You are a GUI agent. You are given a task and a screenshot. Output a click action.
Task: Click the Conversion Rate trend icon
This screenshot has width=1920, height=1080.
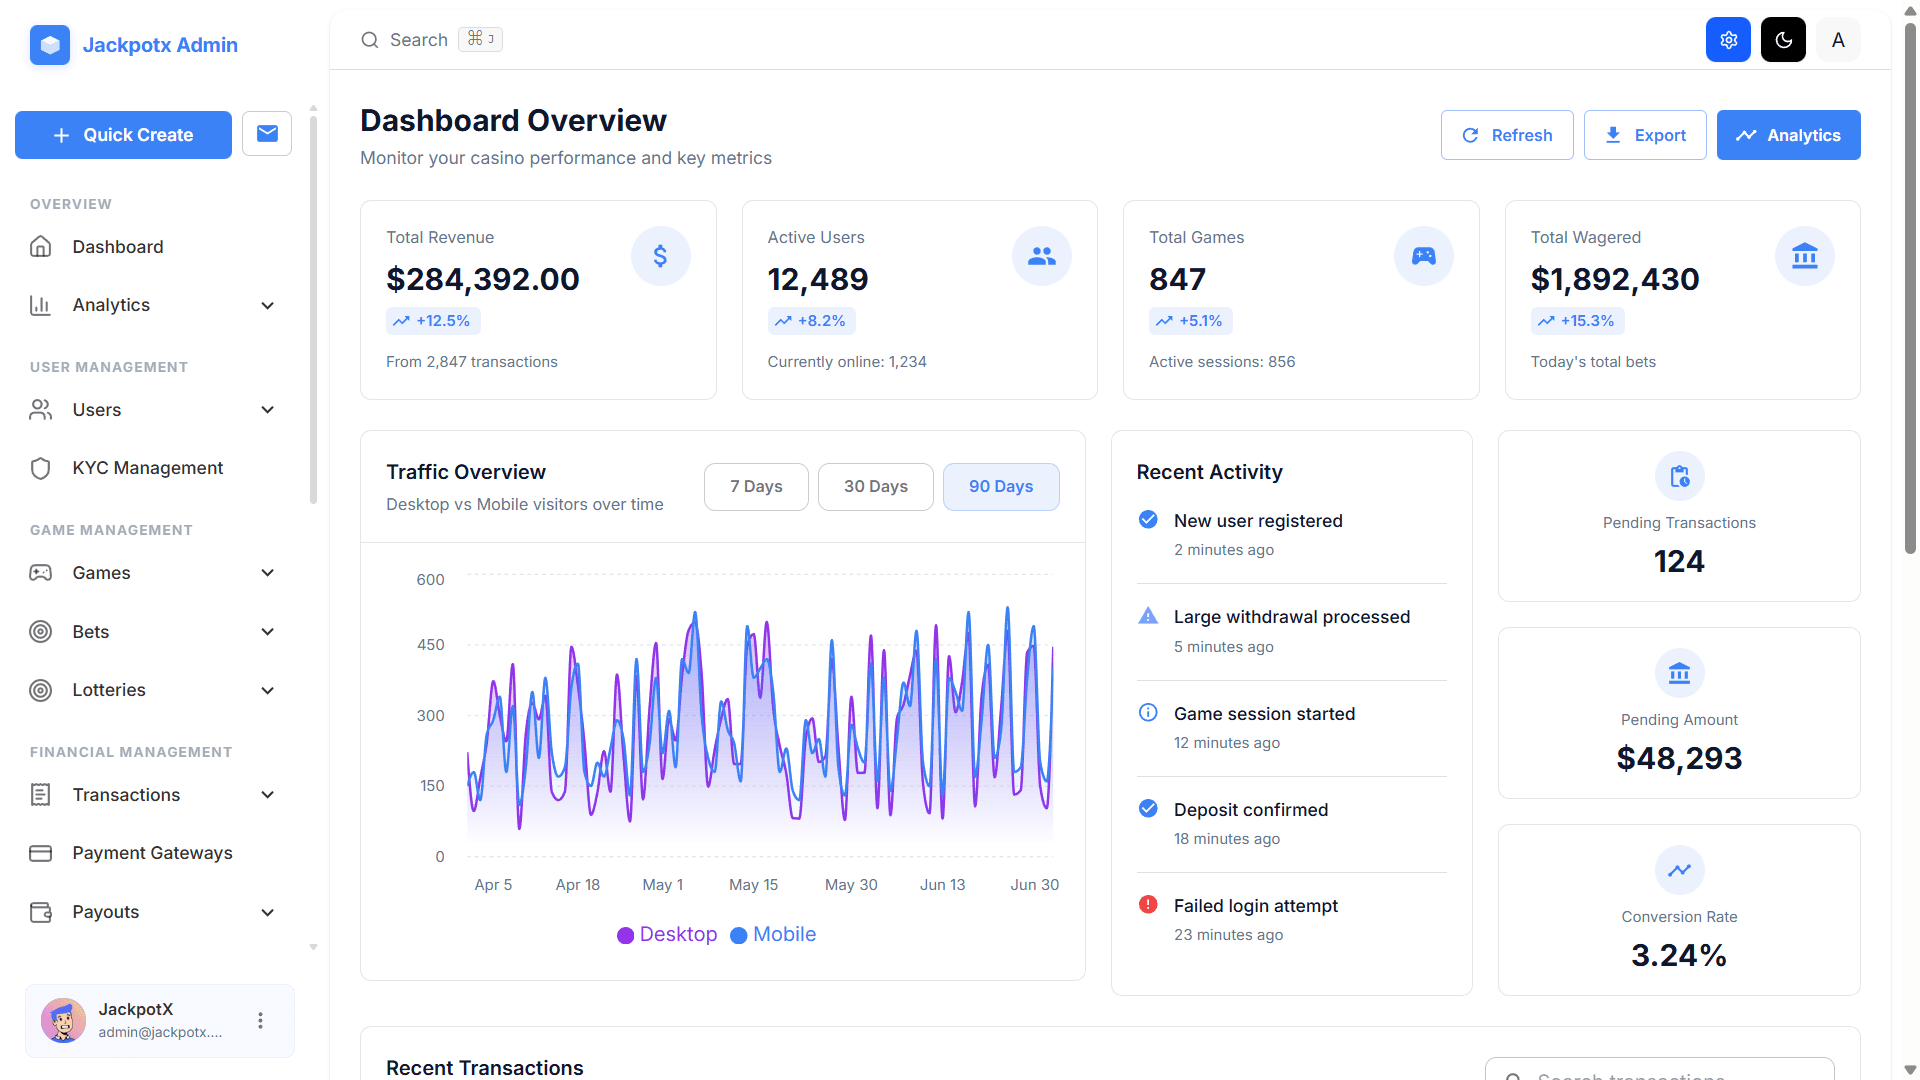coord(1679,870)
